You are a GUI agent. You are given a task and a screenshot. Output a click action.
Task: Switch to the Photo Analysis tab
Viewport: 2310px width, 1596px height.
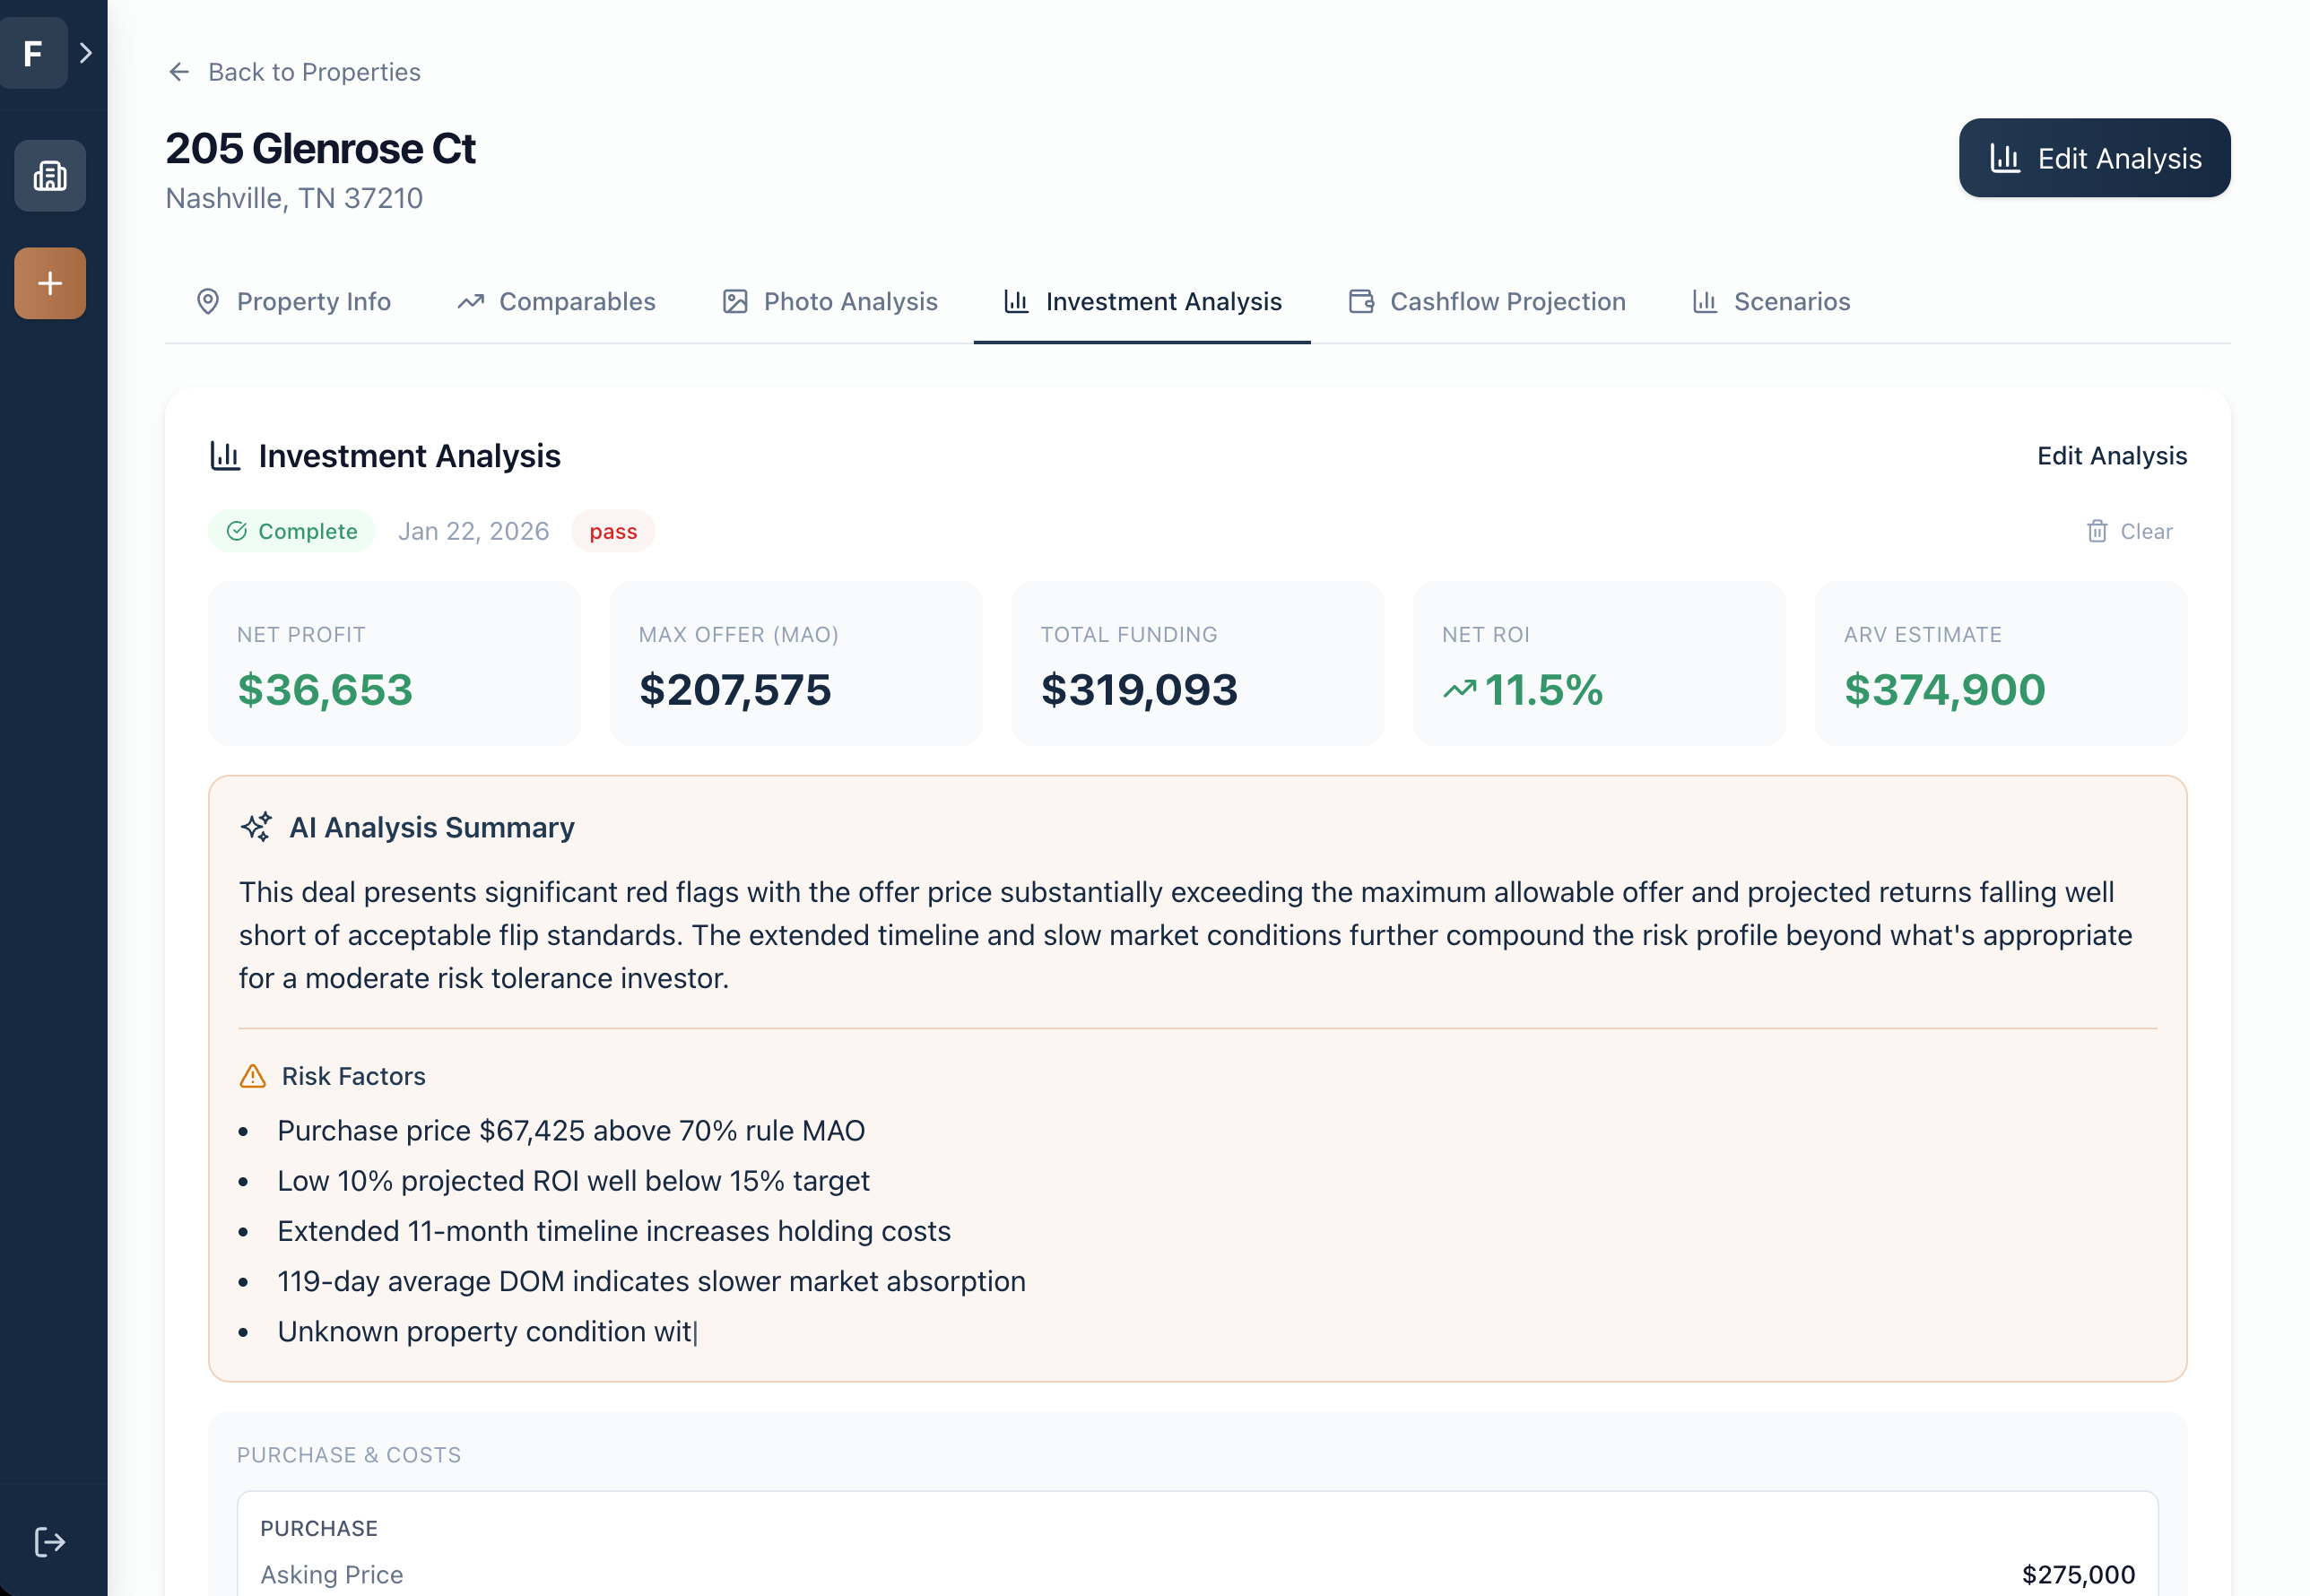click(829, 301)
